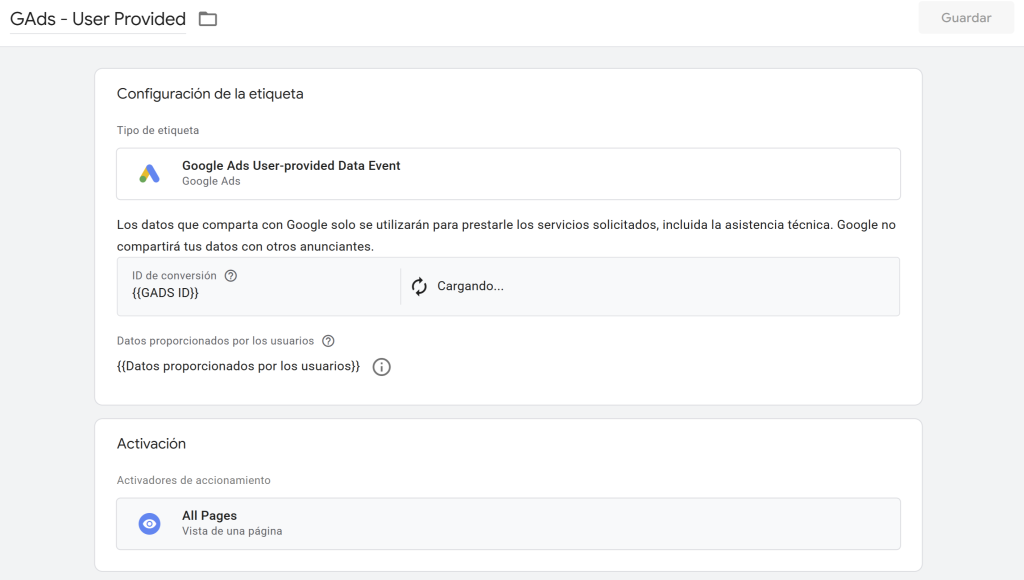
Task: Click the Configuración de la etiqueta heading
Action: [x=210, y=94]
